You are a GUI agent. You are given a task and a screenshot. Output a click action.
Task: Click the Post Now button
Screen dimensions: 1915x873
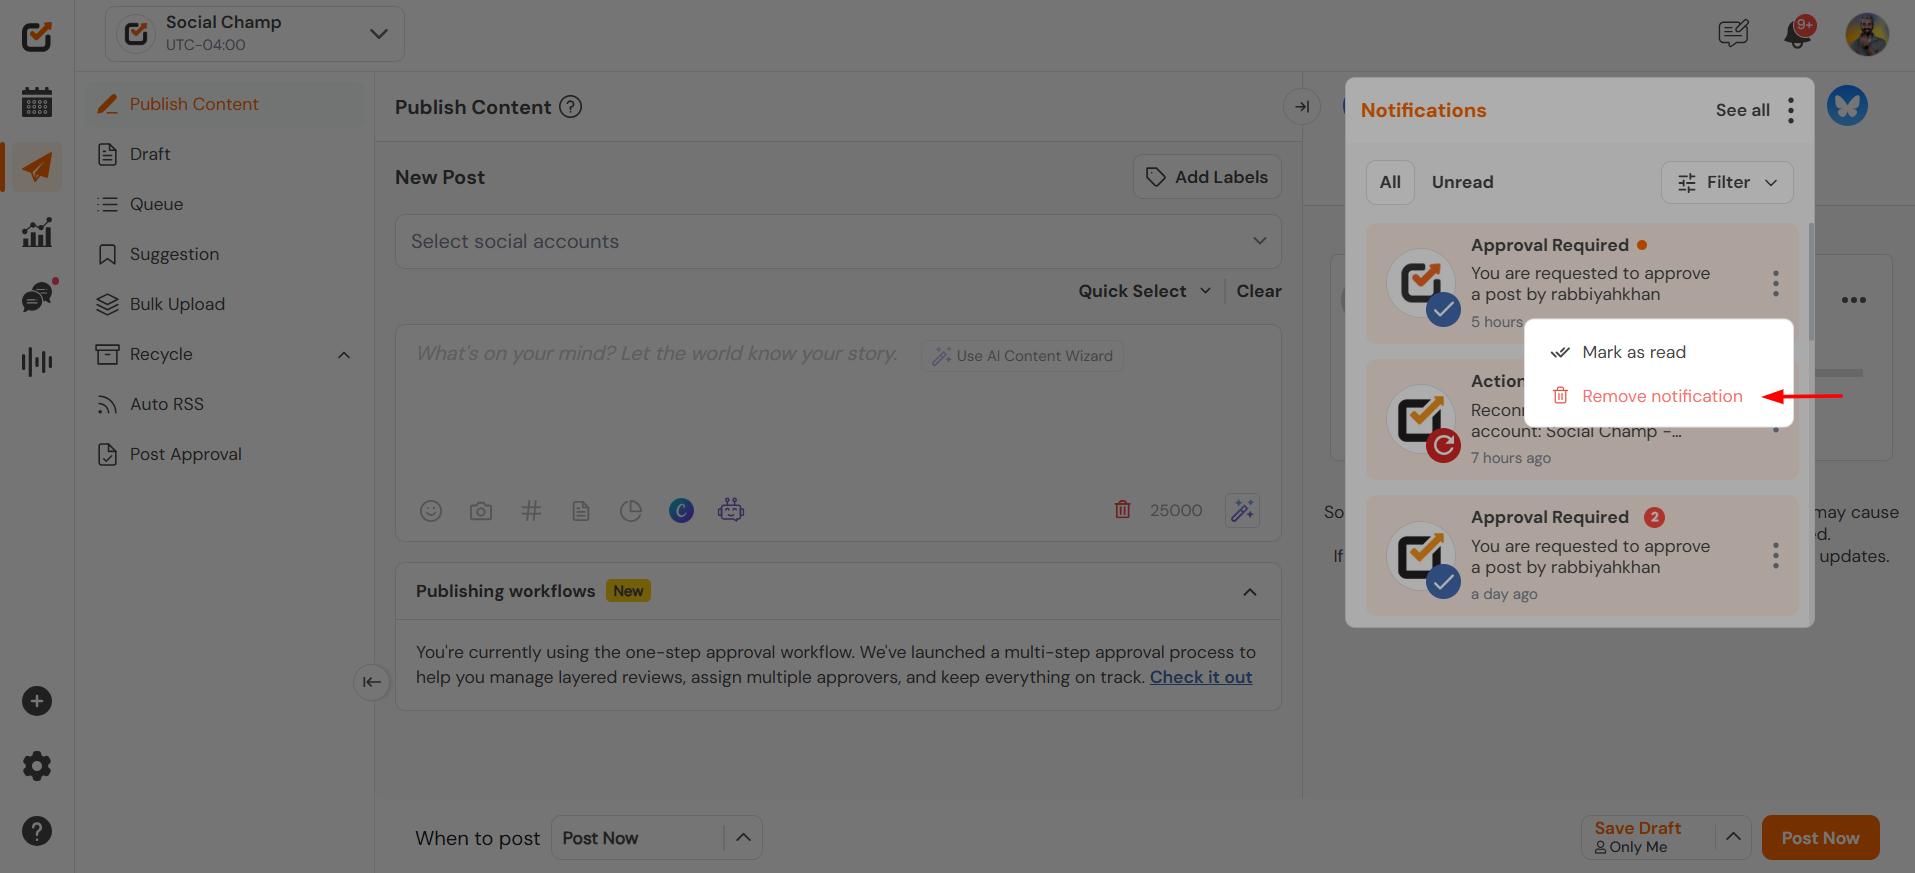click(x=1819, y=838)
